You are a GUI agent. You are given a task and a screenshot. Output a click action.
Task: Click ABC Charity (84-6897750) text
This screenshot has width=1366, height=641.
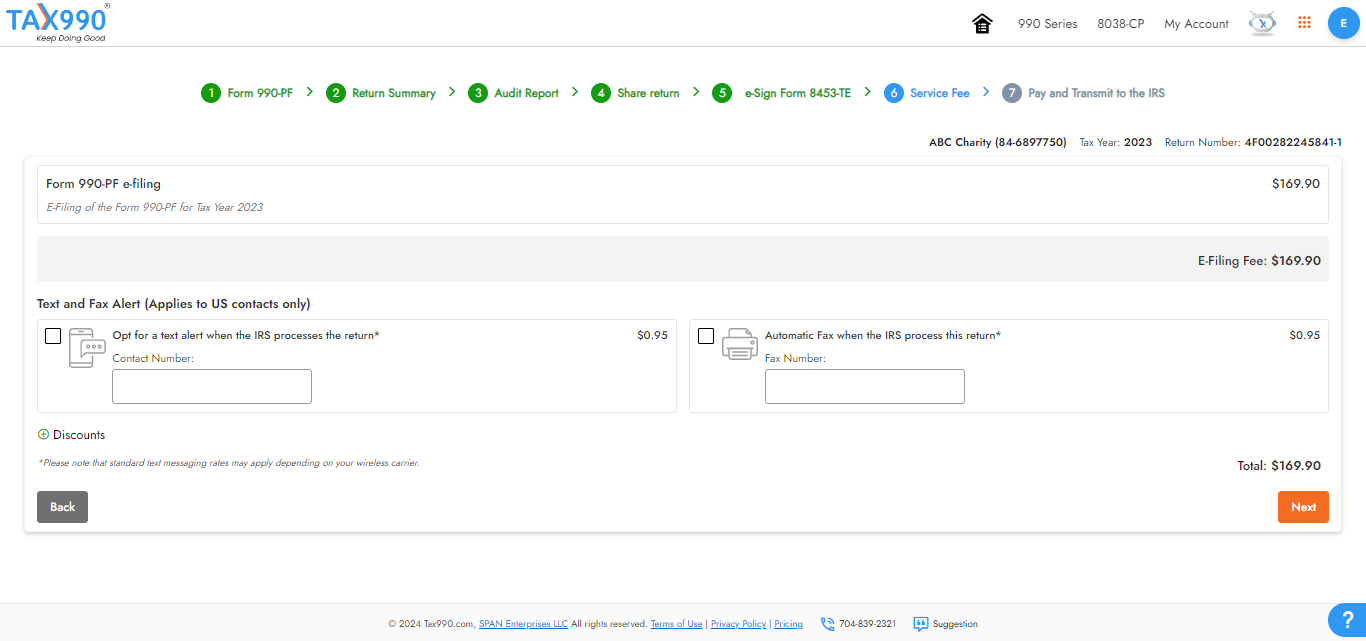click(998, 143)
